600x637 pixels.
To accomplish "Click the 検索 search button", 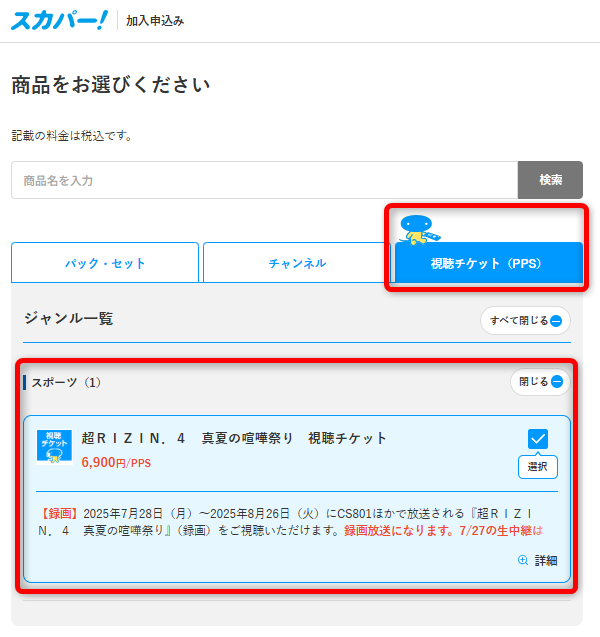I will click(x=550, y=180).
